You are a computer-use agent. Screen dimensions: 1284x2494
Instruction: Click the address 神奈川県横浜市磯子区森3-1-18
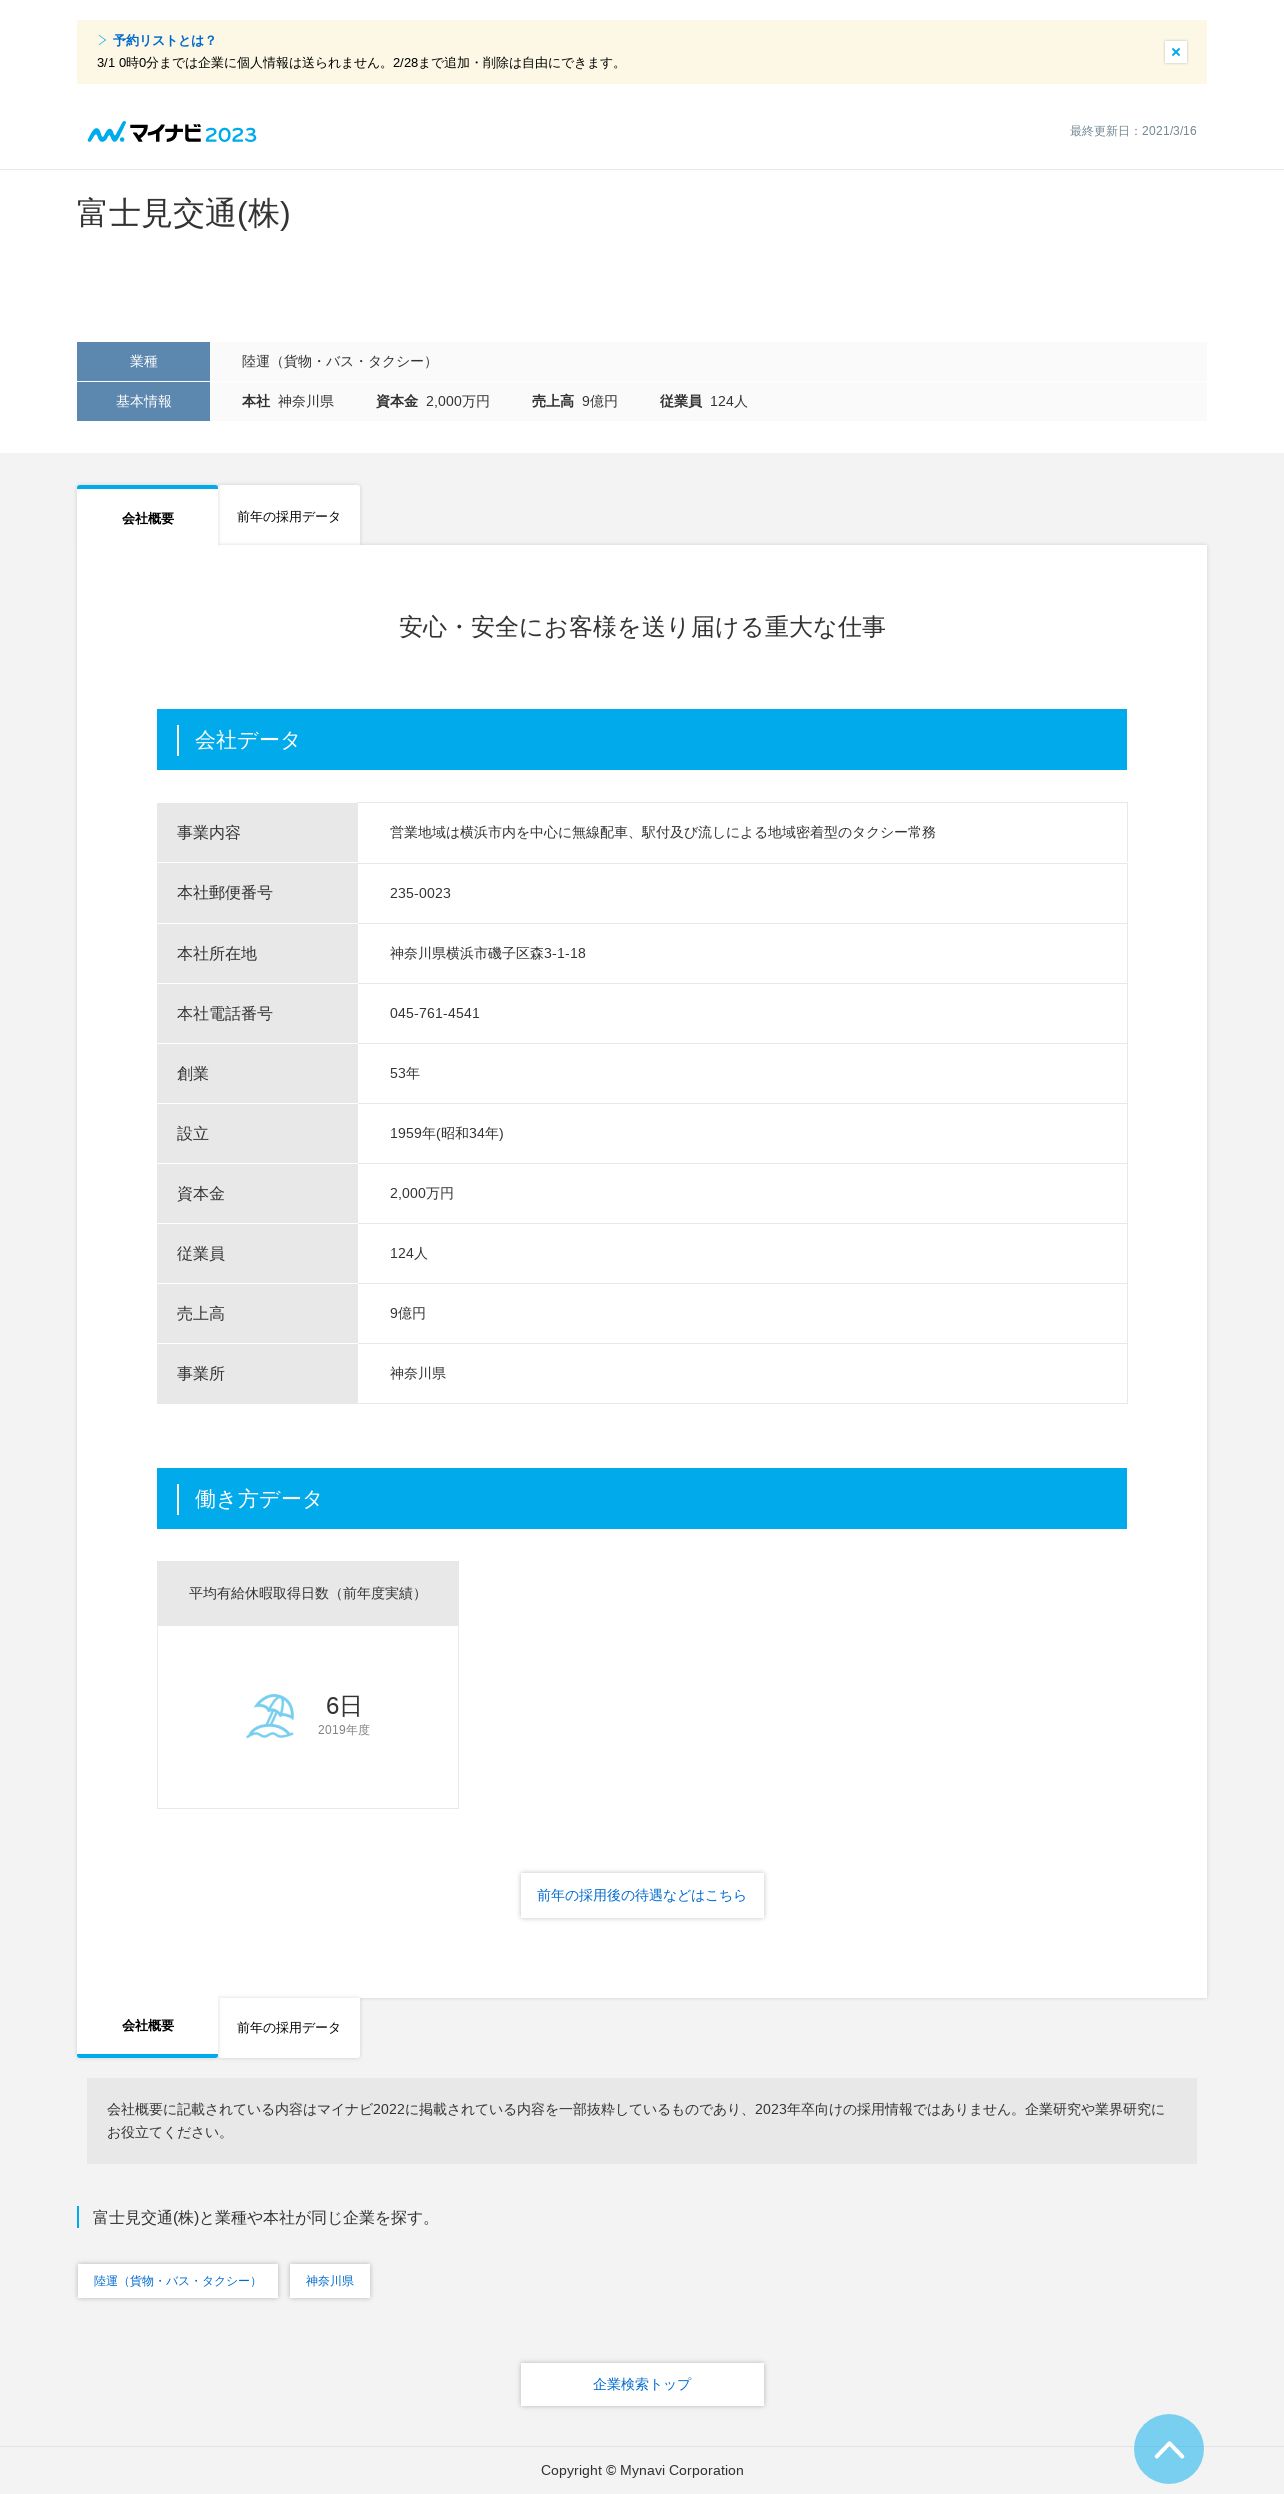(x=488, y=953)
